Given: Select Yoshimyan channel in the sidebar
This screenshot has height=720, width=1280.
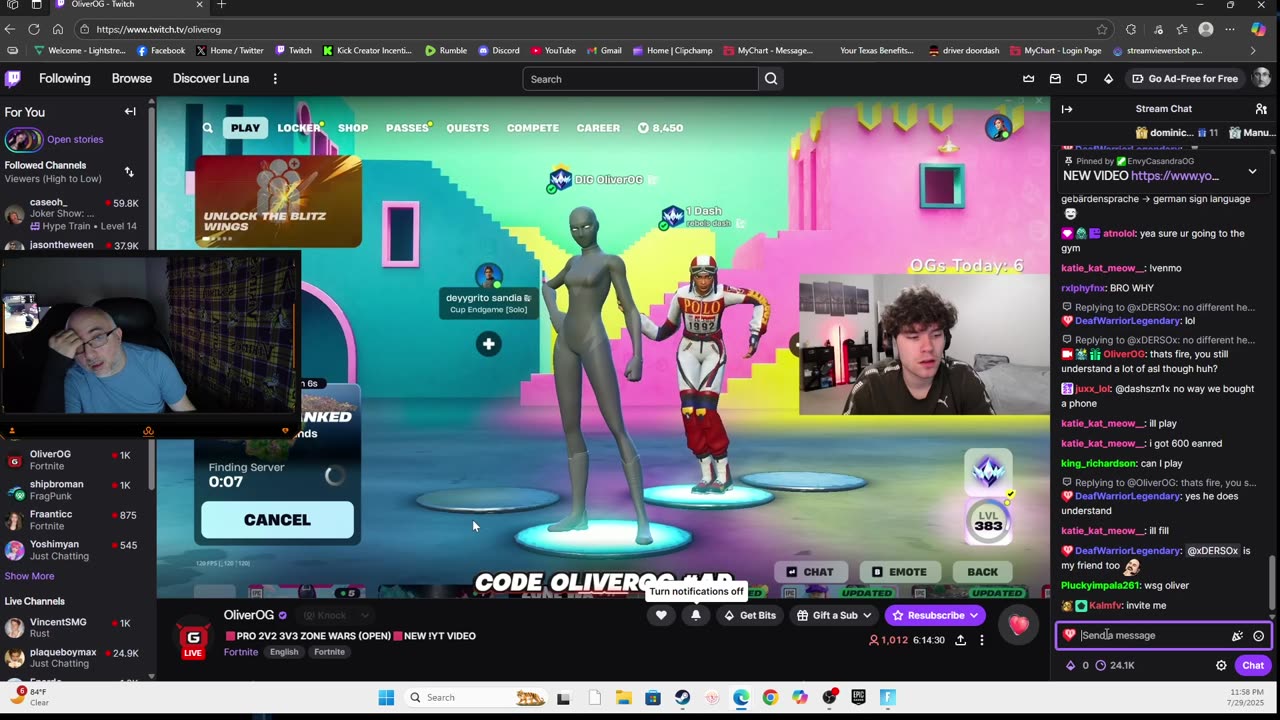Looking at the screenshot, I should [75, 550].
